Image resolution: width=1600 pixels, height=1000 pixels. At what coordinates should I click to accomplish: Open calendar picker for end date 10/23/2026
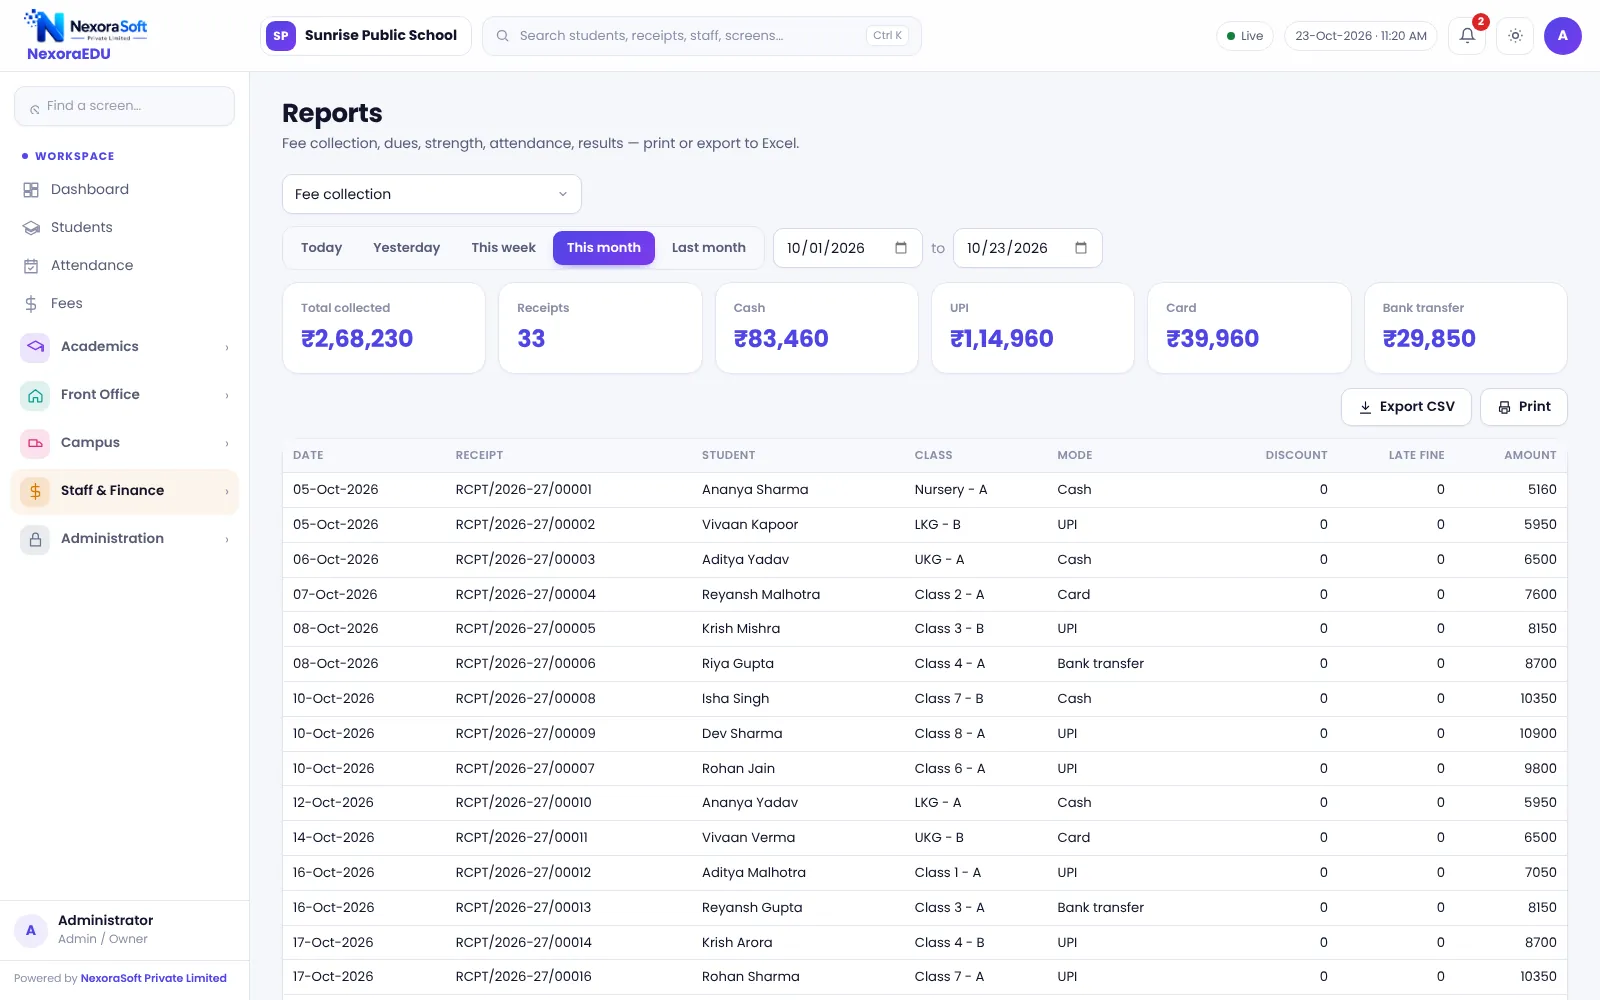pyautogui.click(x=1081, y=248)
